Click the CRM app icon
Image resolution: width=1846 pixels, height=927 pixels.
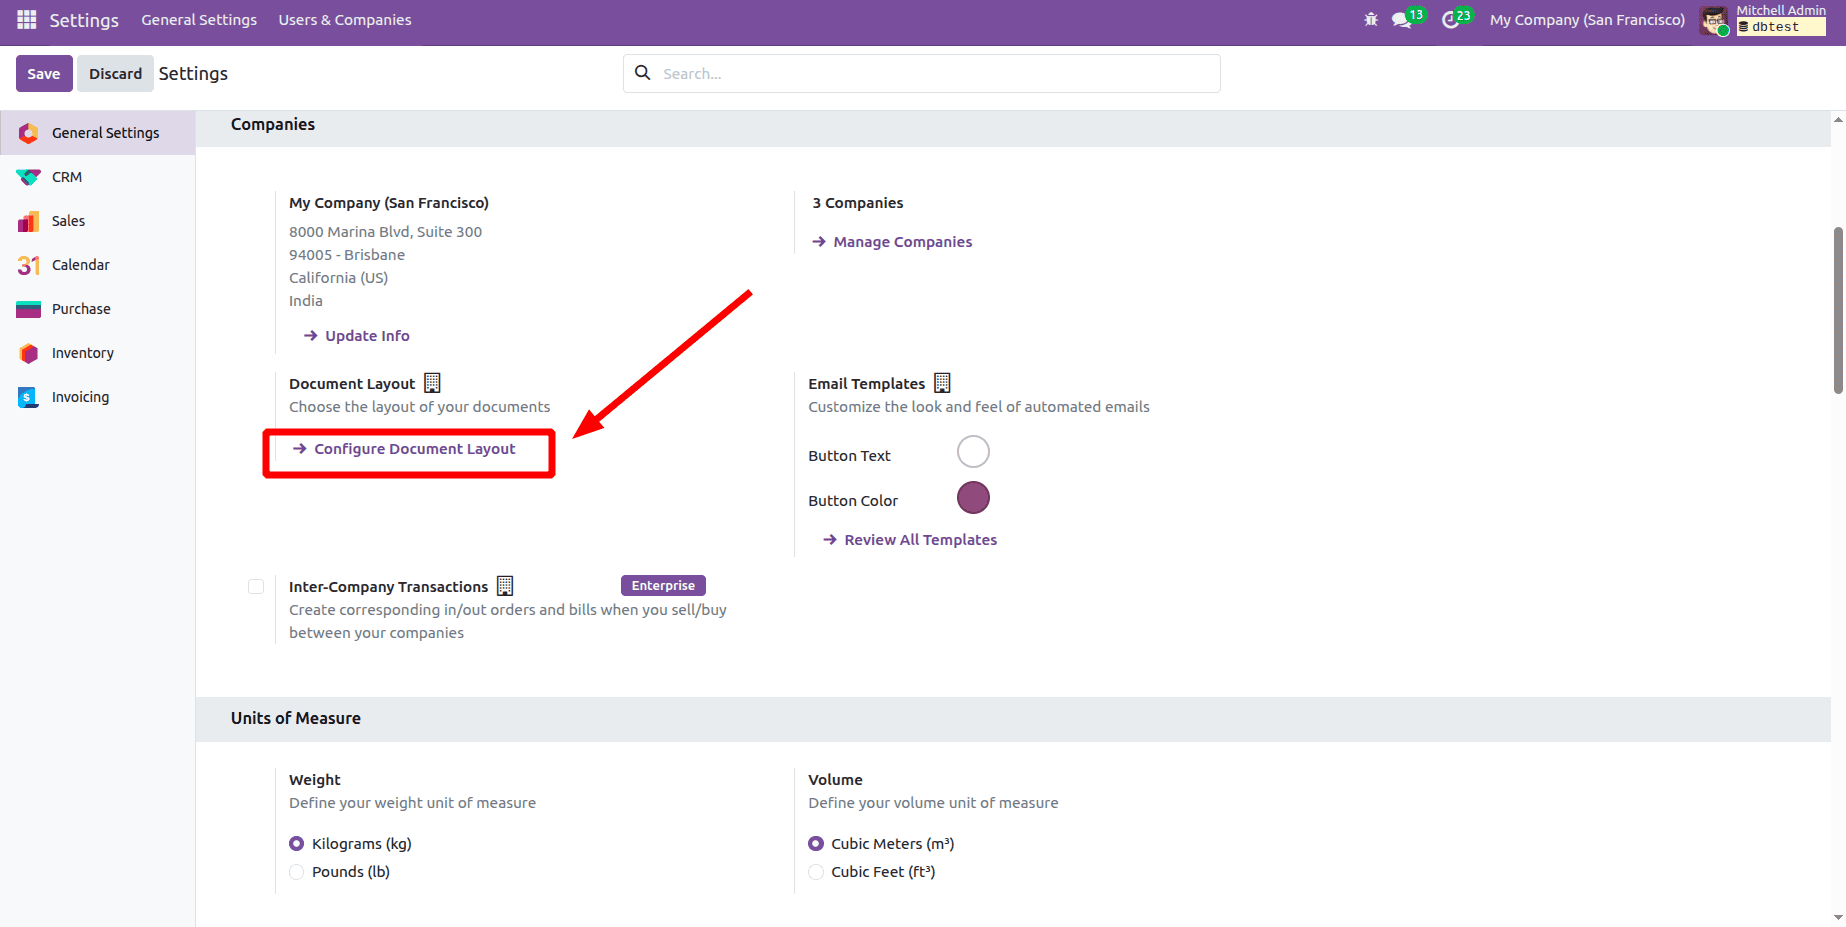click(x=28, y=177)
